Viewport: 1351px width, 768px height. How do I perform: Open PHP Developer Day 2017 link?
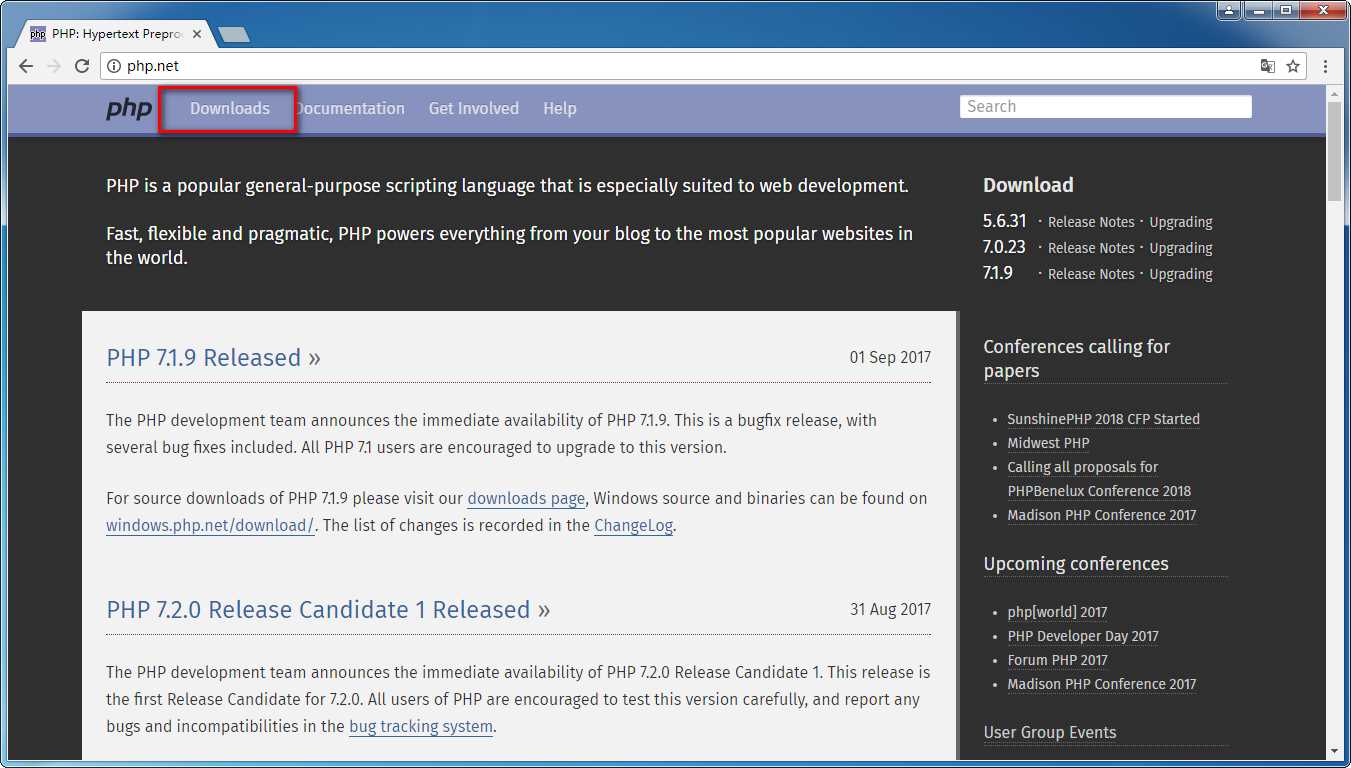coord(1083,636)
